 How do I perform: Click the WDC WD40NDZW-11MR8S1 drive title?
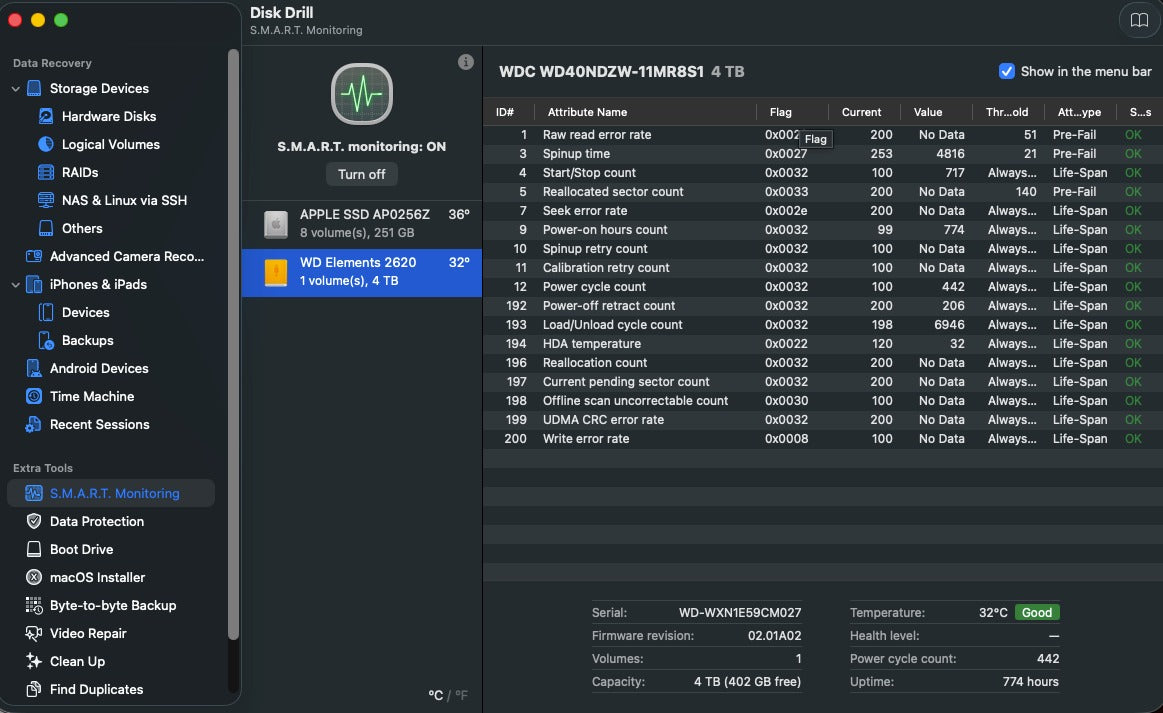point(601,72)
